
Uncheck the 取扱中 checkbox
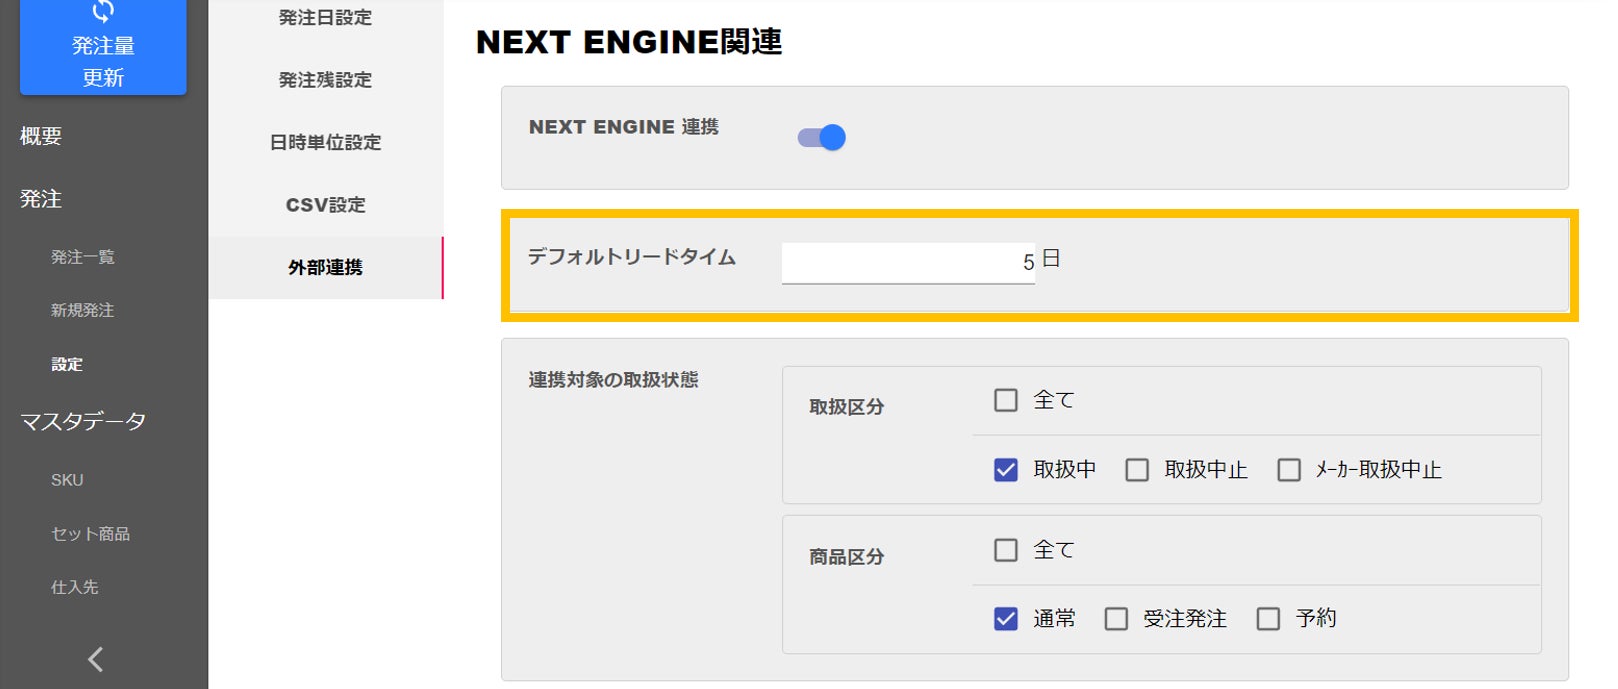pyautogui.click(x=1006, y=470)
